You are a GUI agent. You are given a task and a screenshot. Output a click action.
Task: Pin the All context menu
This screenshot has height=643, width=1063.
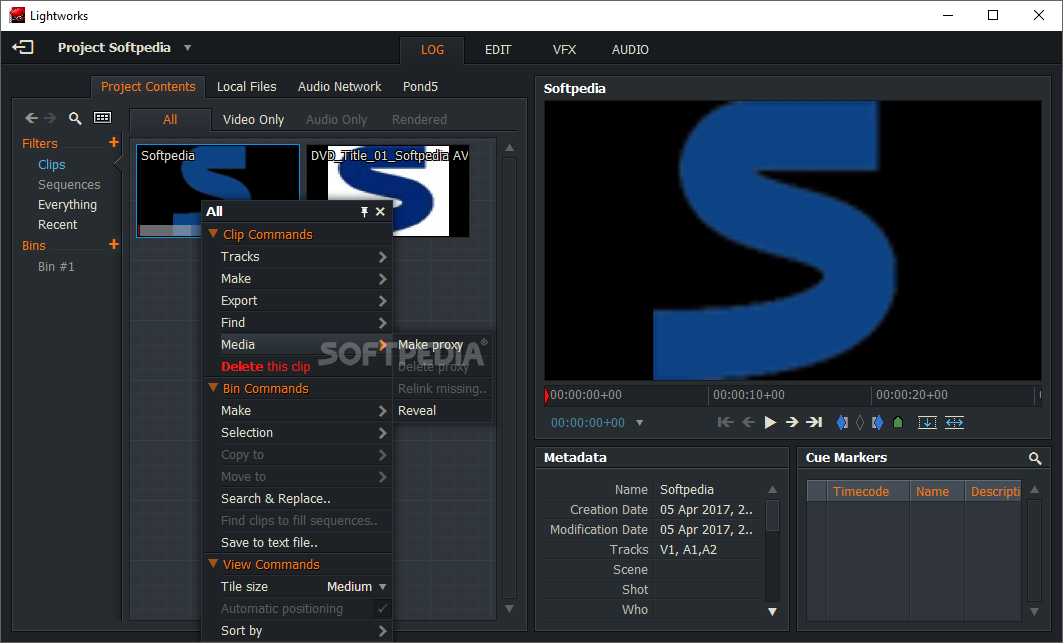(364, 212)
